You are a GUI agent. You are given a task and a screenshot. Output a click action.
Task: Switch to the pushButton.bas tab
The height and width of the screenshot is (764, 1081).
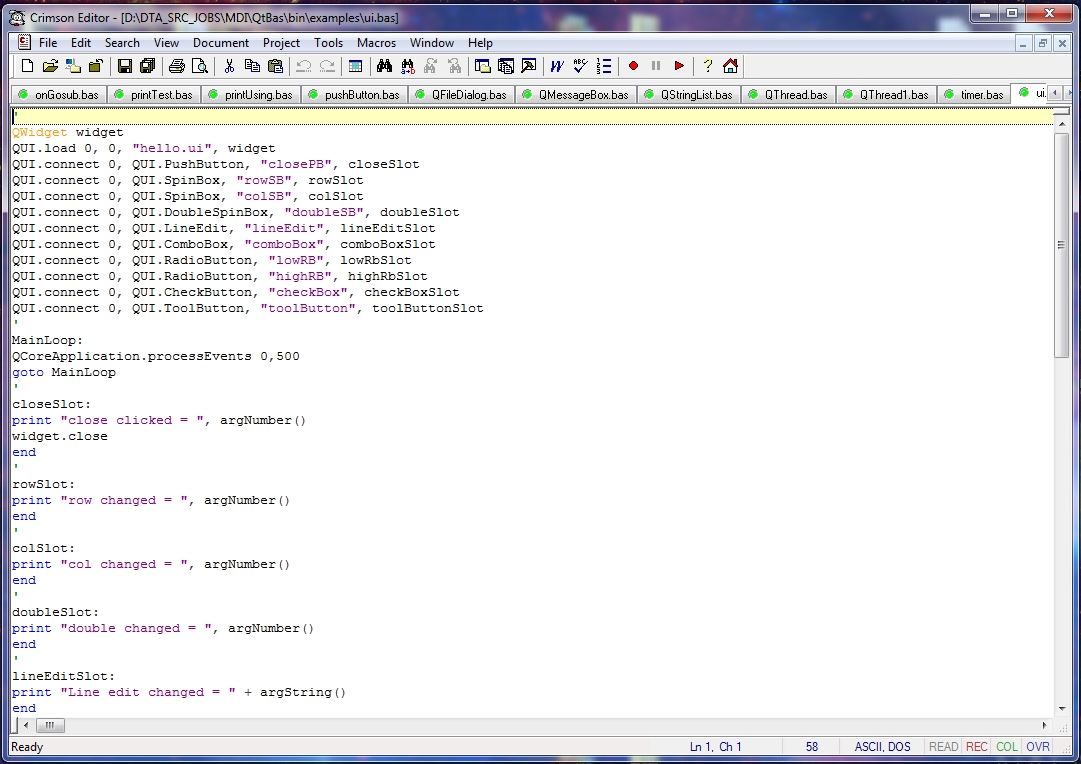[354, 94]
